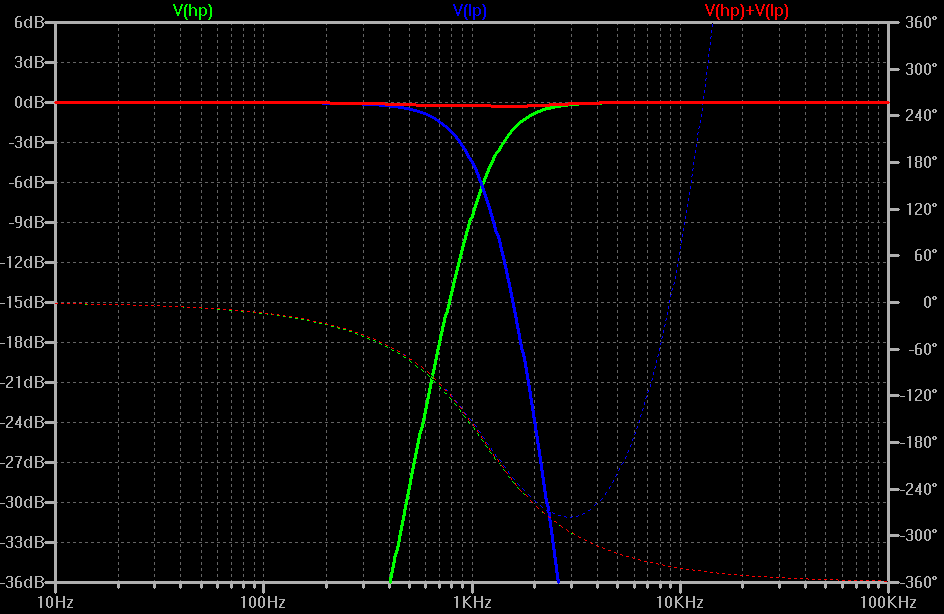Click the -24dB magnitude axis label
This screenshot has width=944, height=614.
pyautogui.click(x=23, y=423)
